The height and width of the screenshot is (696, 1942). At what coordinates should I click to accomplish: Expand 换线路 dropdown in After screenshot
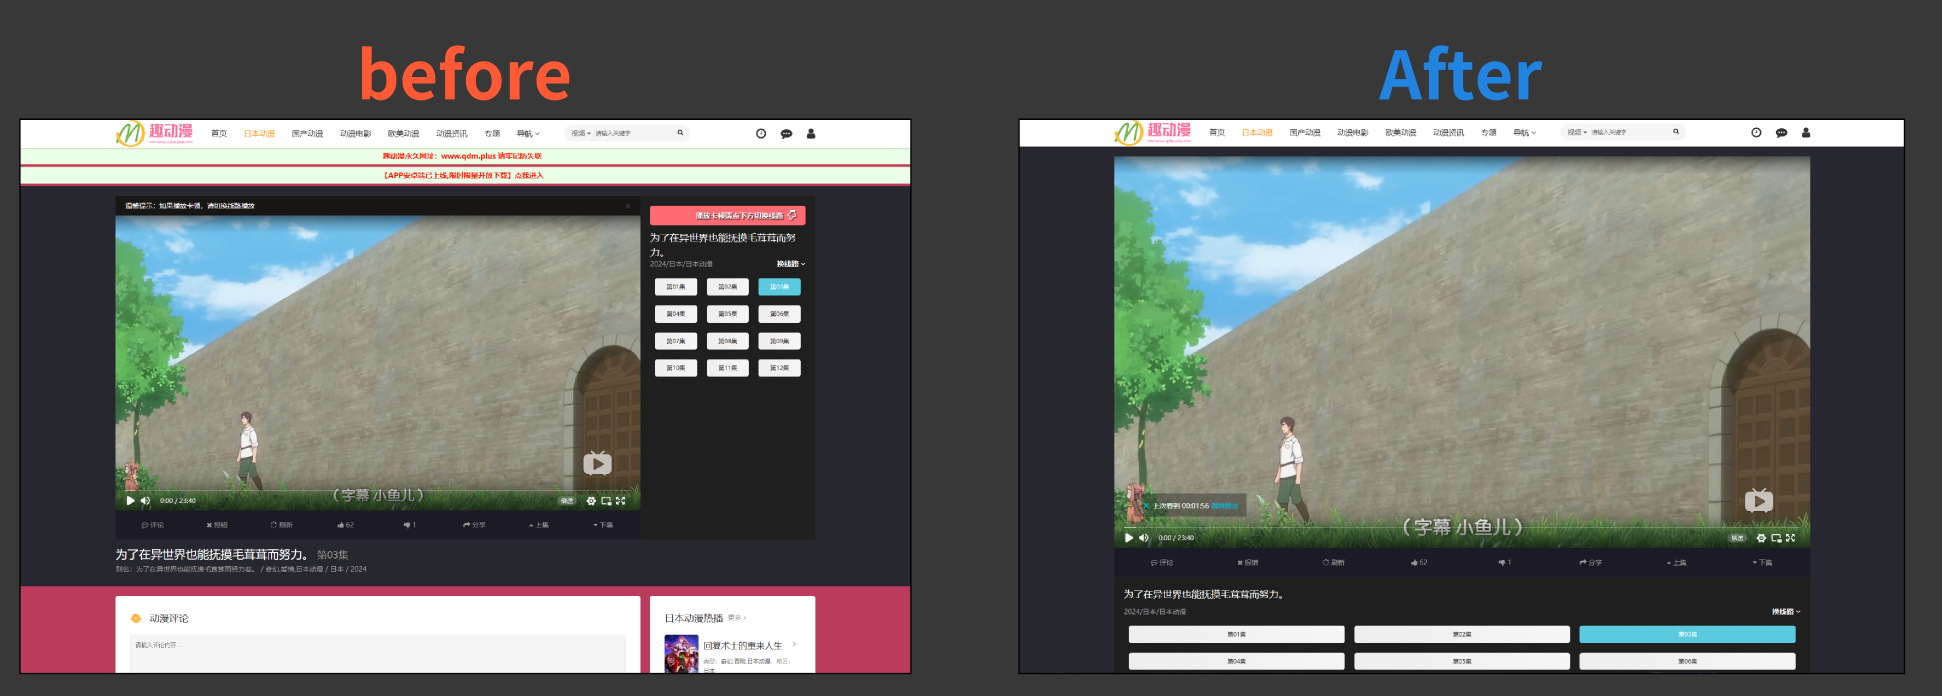1786,611
